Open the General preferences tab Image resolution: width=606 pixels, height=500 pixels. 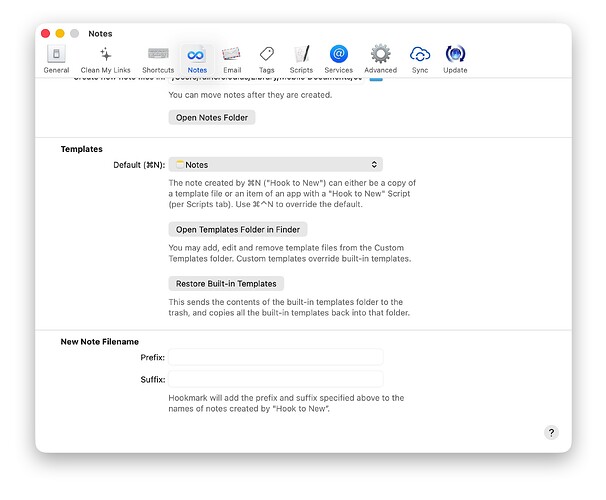(56, 59)
